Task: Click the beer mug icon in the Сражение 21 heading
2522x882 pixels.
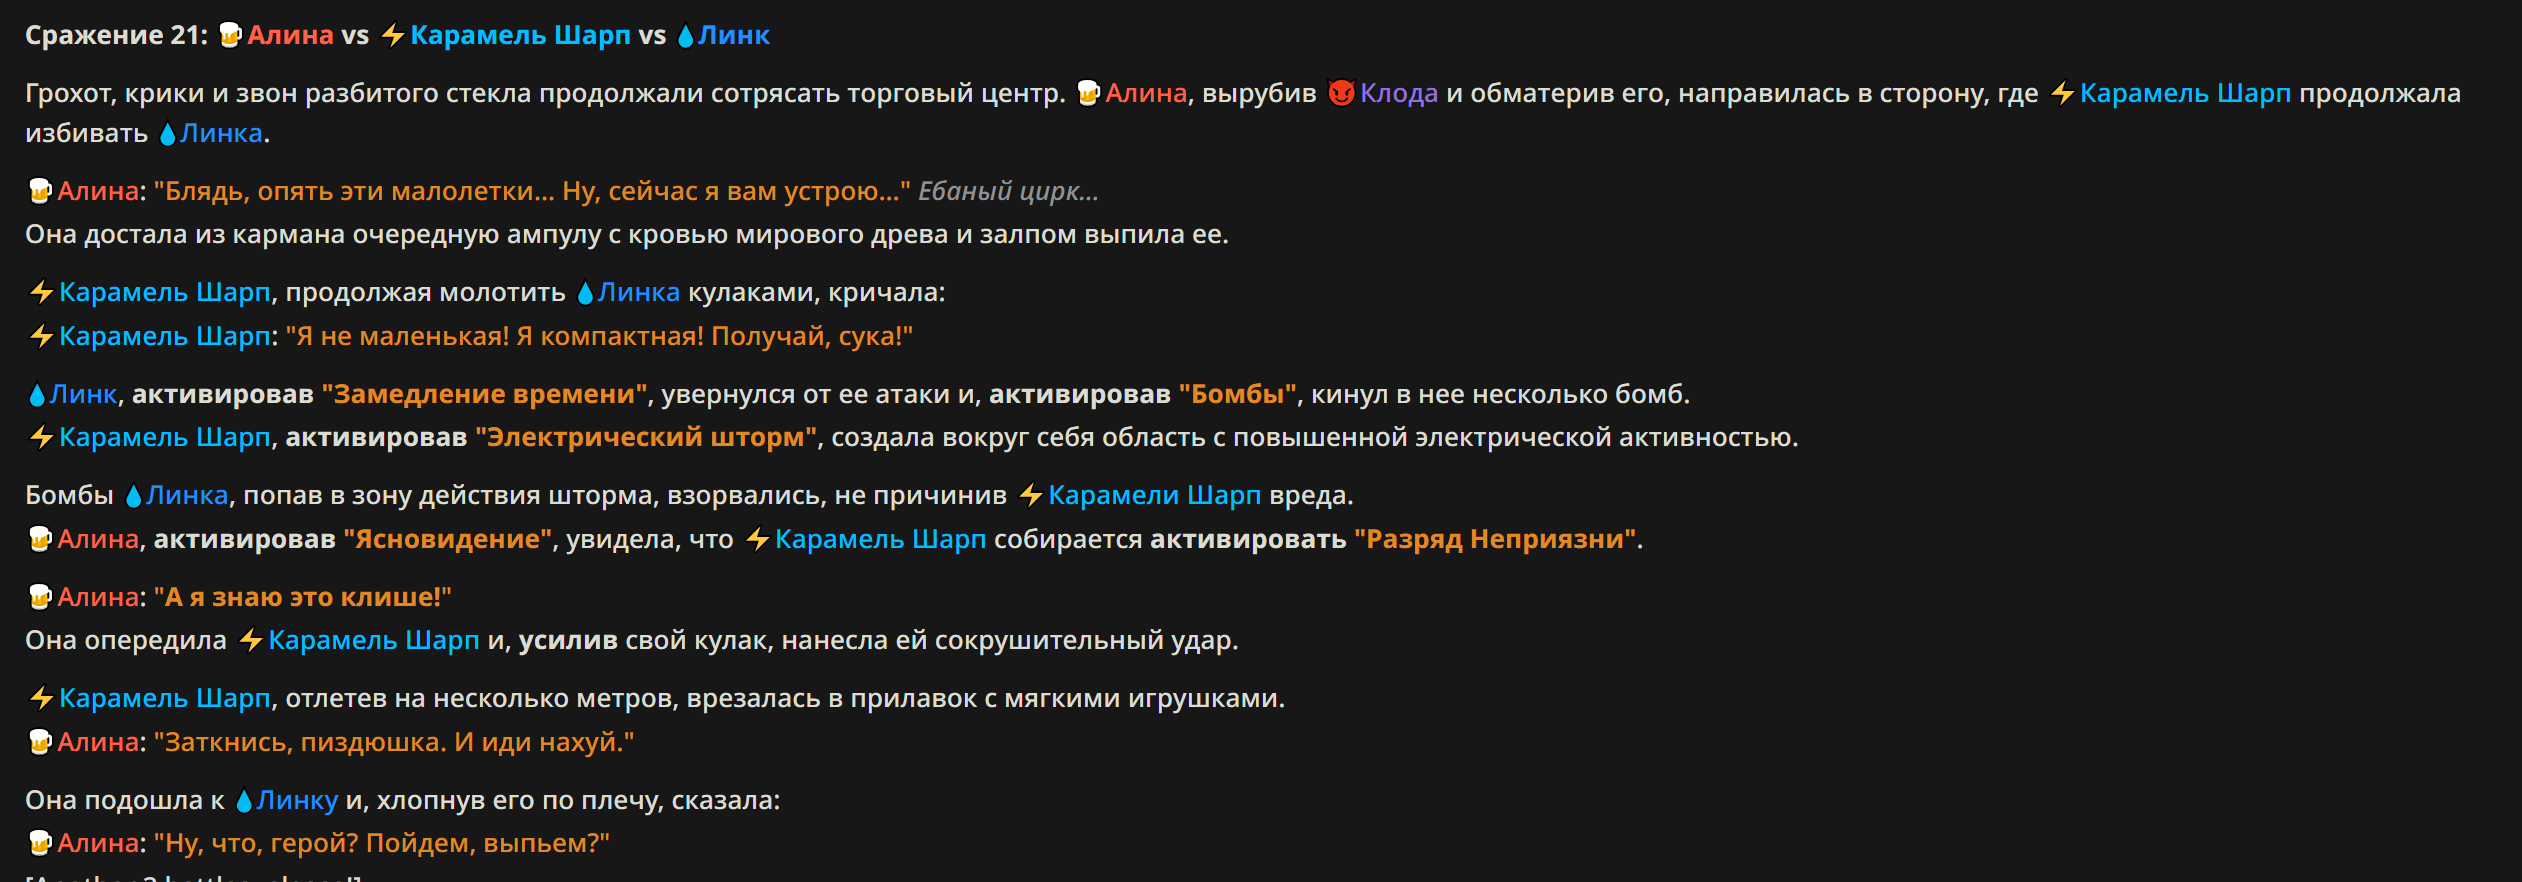Action: point(230,35)
